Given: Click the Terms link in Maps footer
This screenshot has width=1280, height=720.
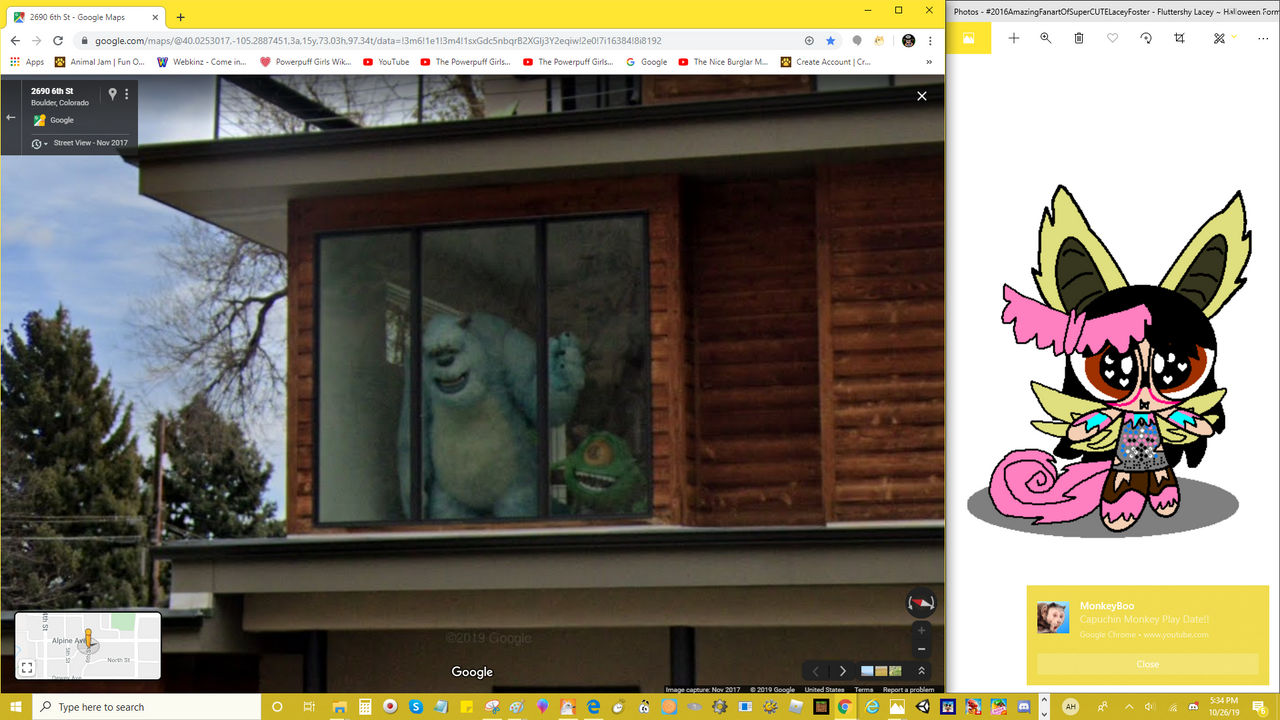Looking at the screenshot, I should click(863, 689).
